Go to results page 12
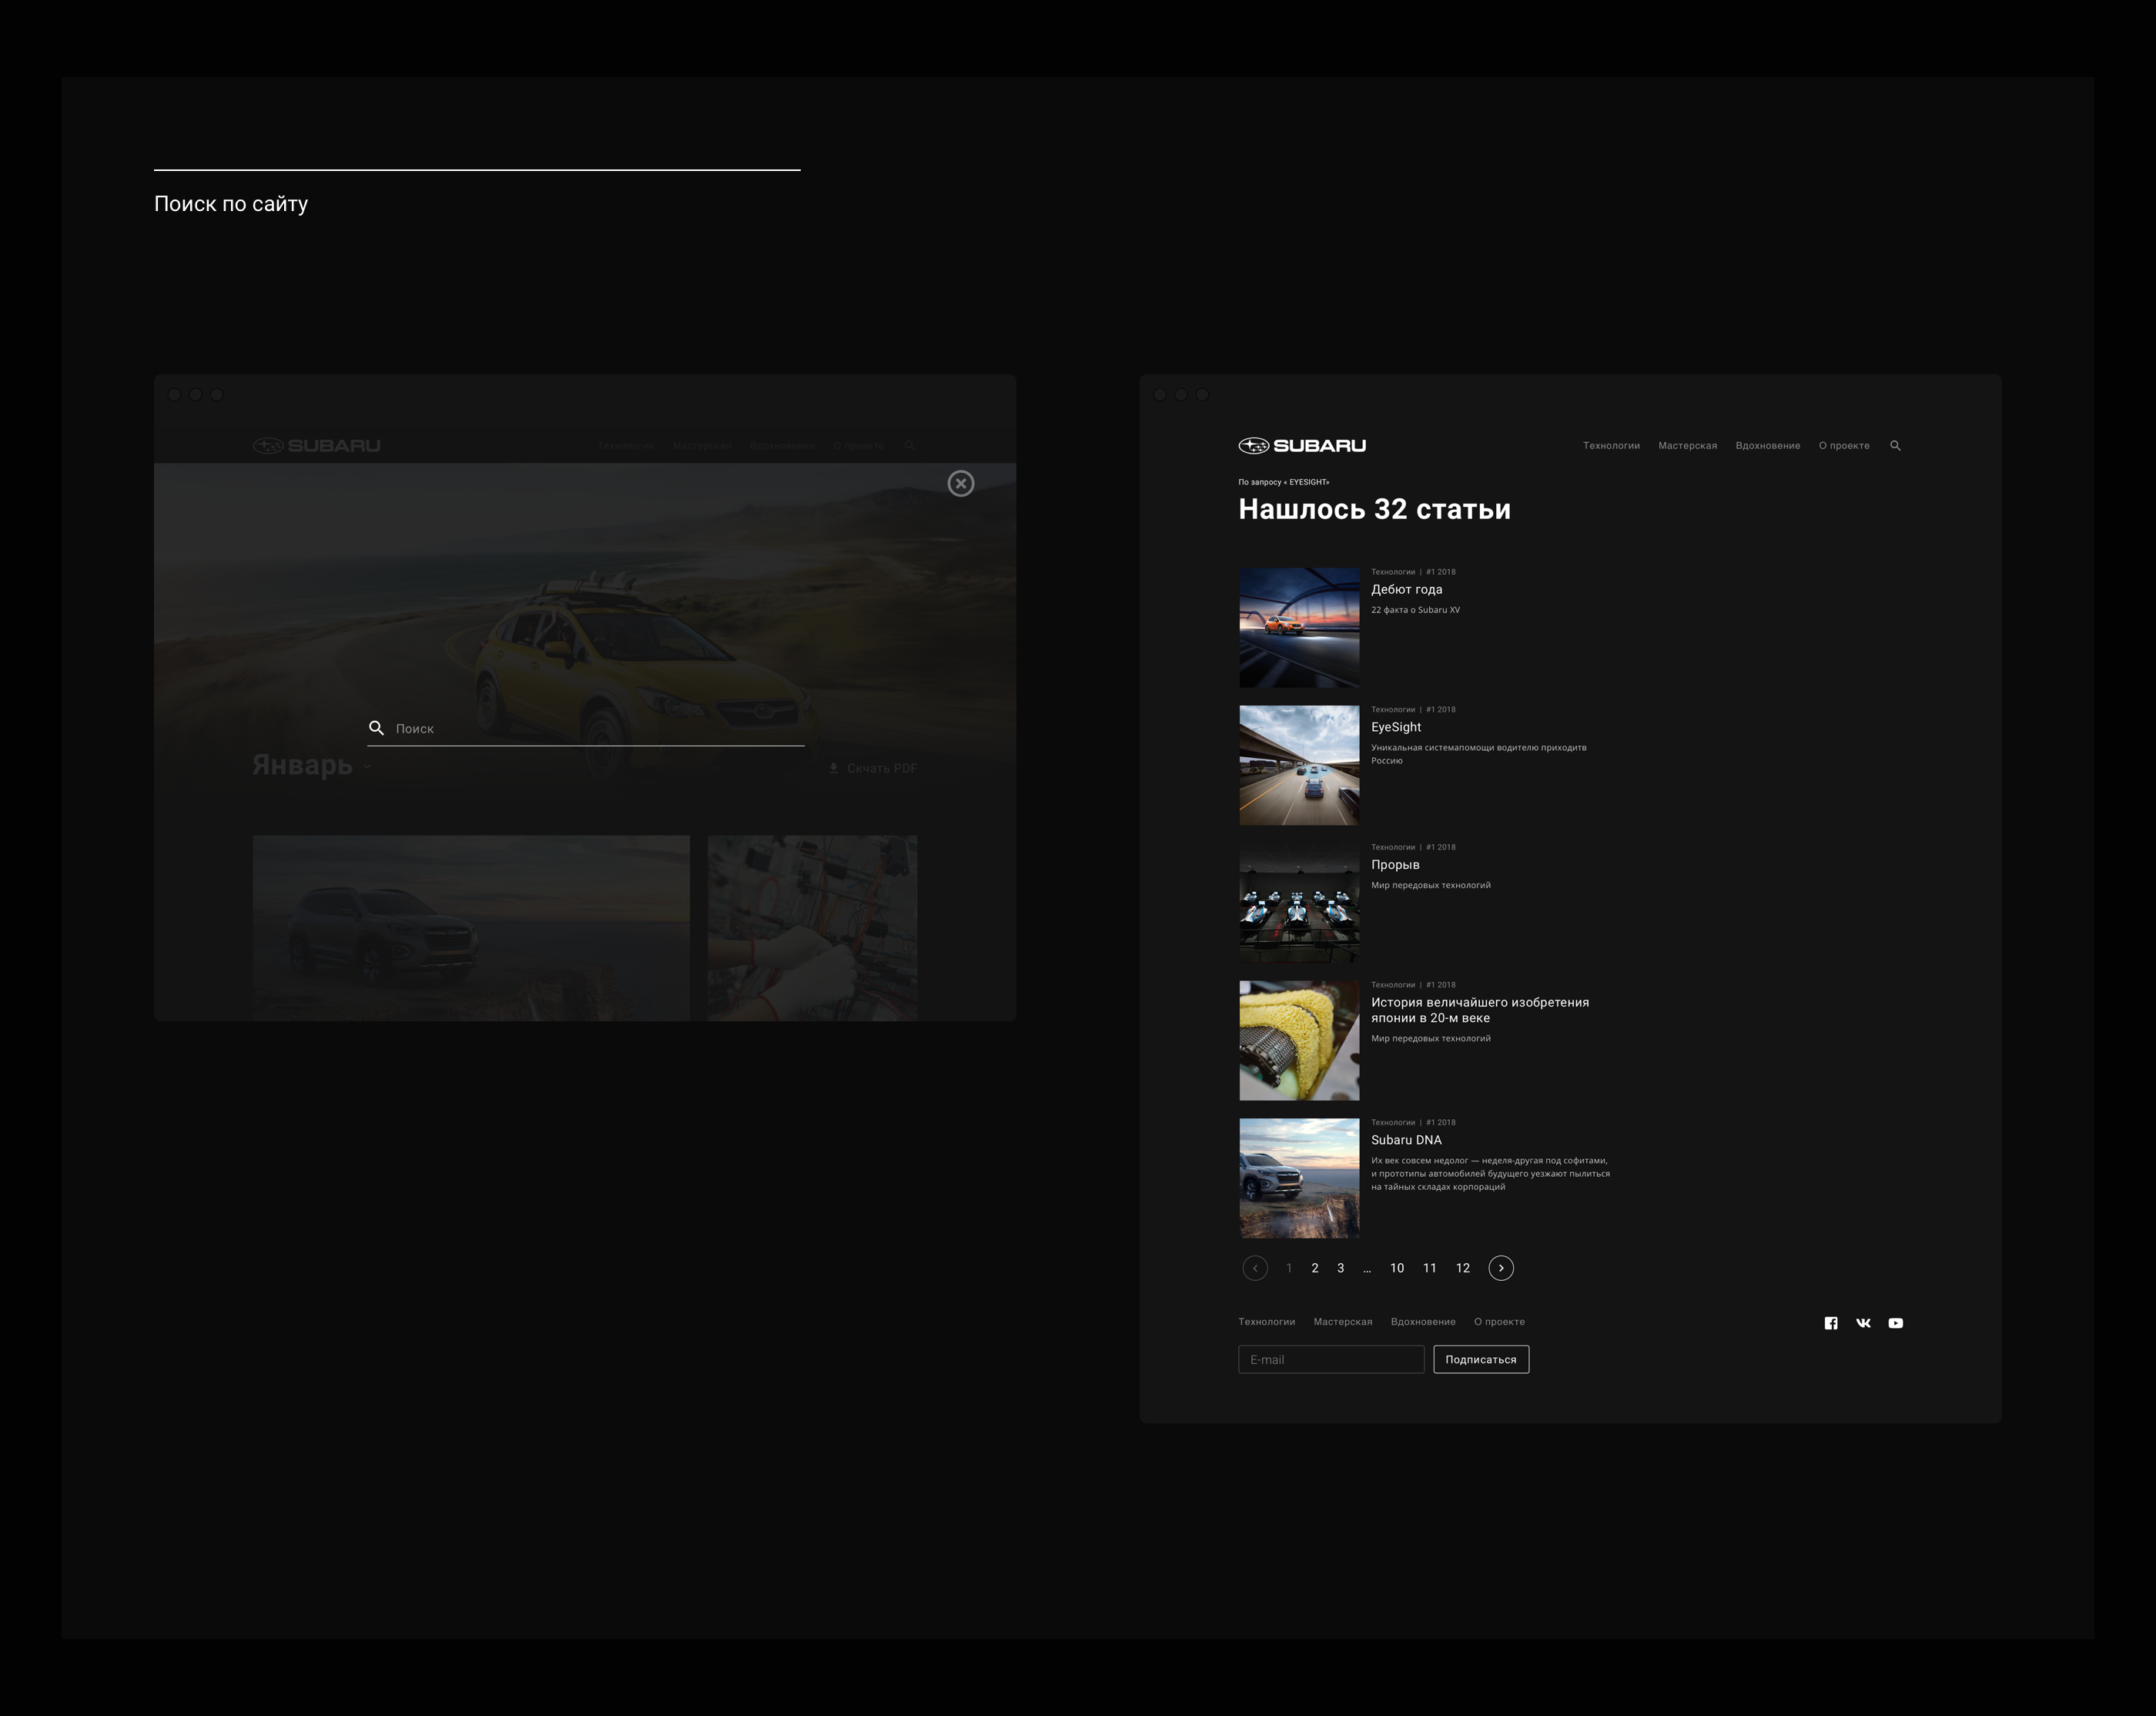2156x1716 pixels. coord(1463,1268)
